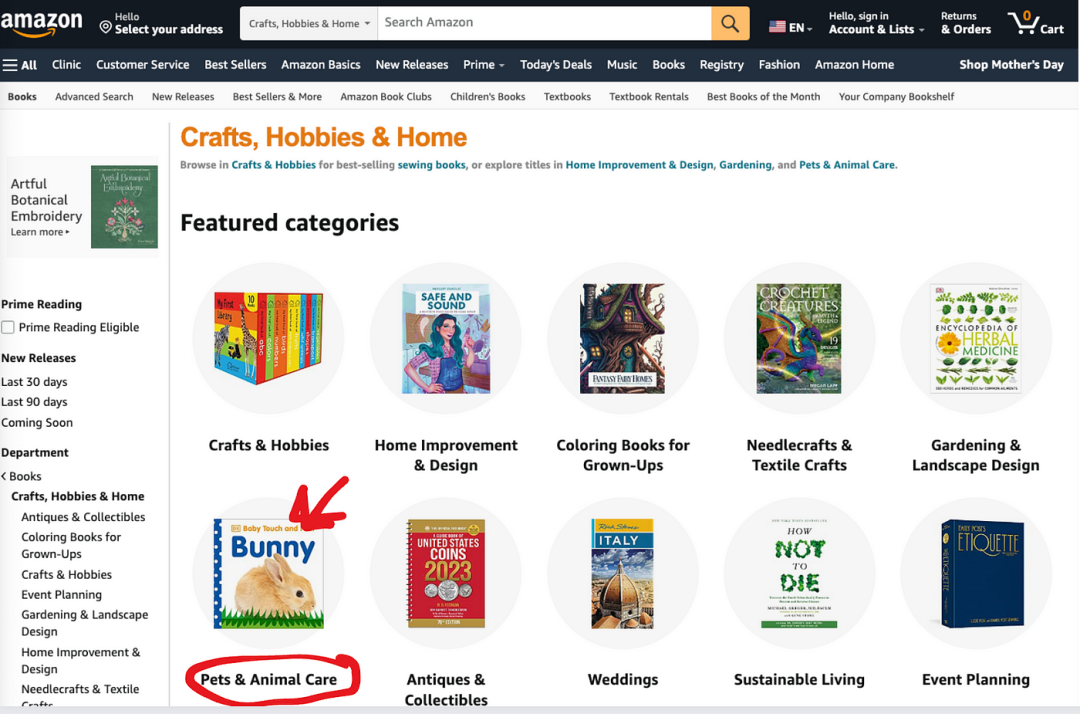
Task: Open the shopping cart
Action: pos(1035,23)
